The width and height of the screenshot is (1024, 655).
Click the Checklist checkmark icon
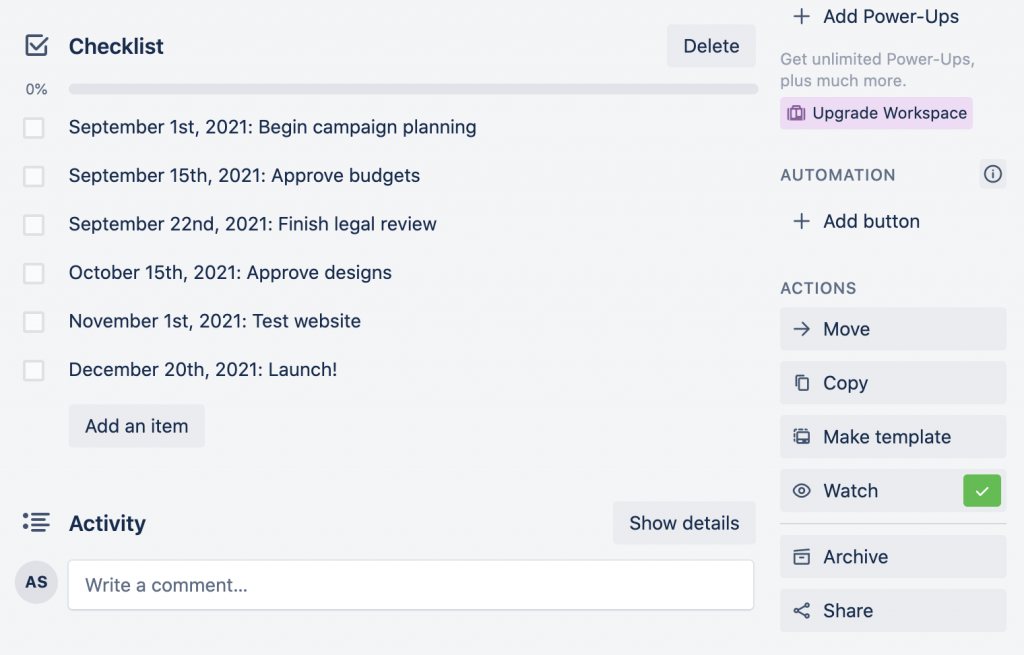point(37,46)
